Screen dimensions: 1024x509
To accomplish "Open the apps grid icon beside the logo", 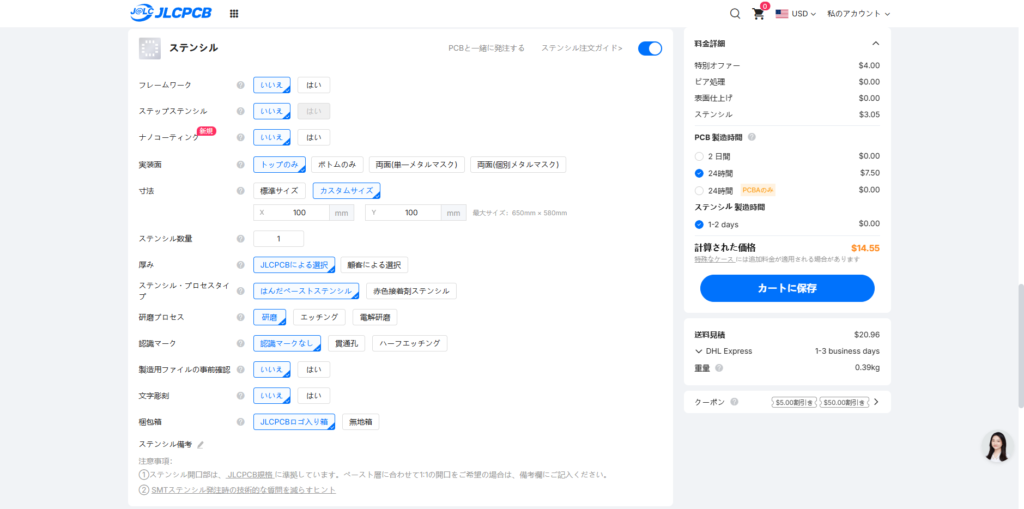I will 234,14.
